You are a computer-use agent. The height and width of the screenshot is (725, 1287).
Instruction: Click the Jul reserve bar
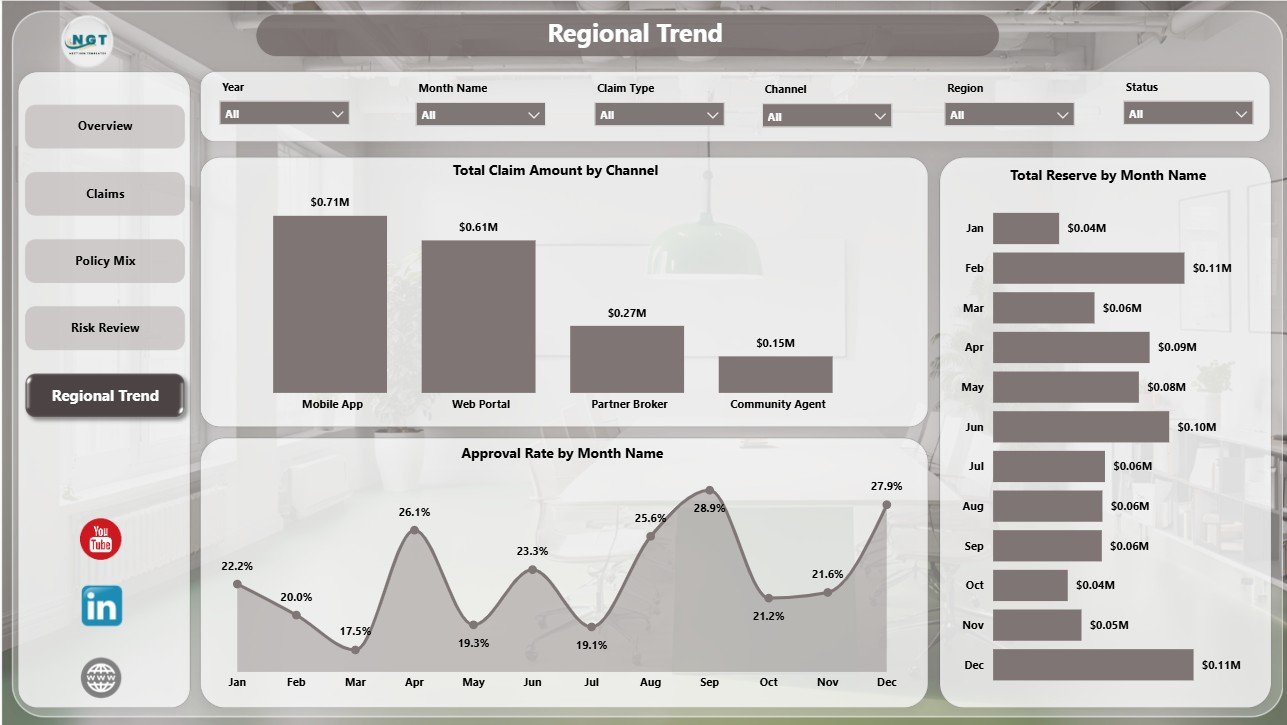click(x=1049, y=466)
